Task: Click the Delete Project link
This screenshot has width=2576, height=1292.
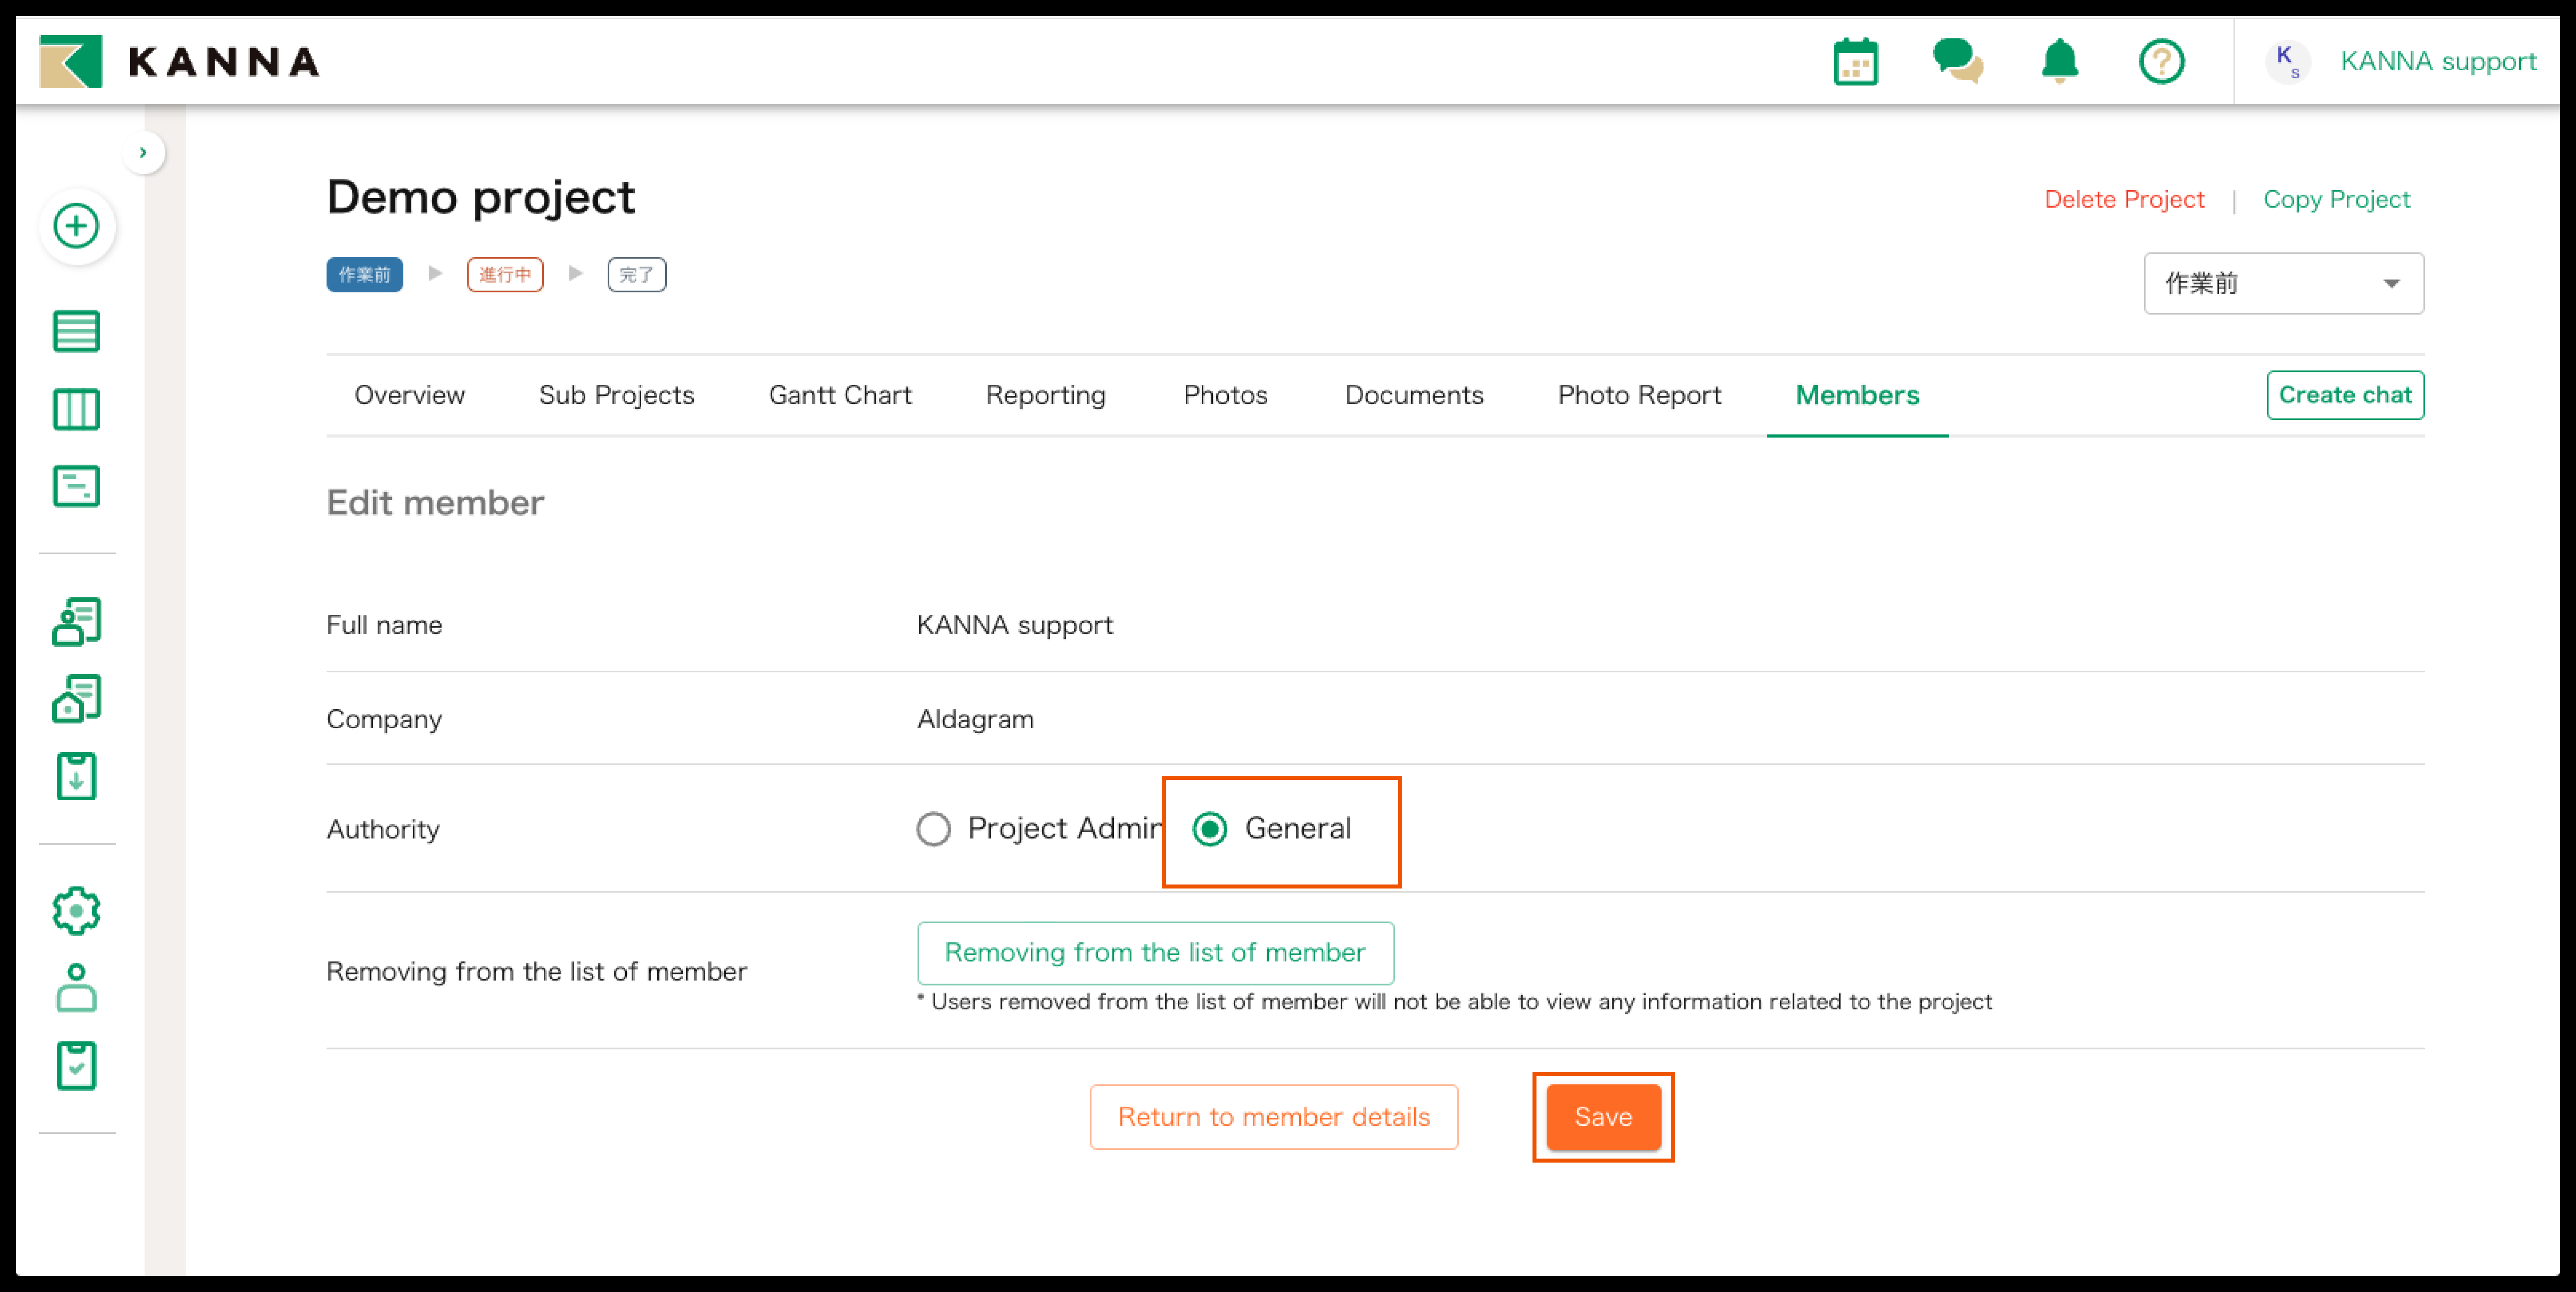Action: point(2124,200)
